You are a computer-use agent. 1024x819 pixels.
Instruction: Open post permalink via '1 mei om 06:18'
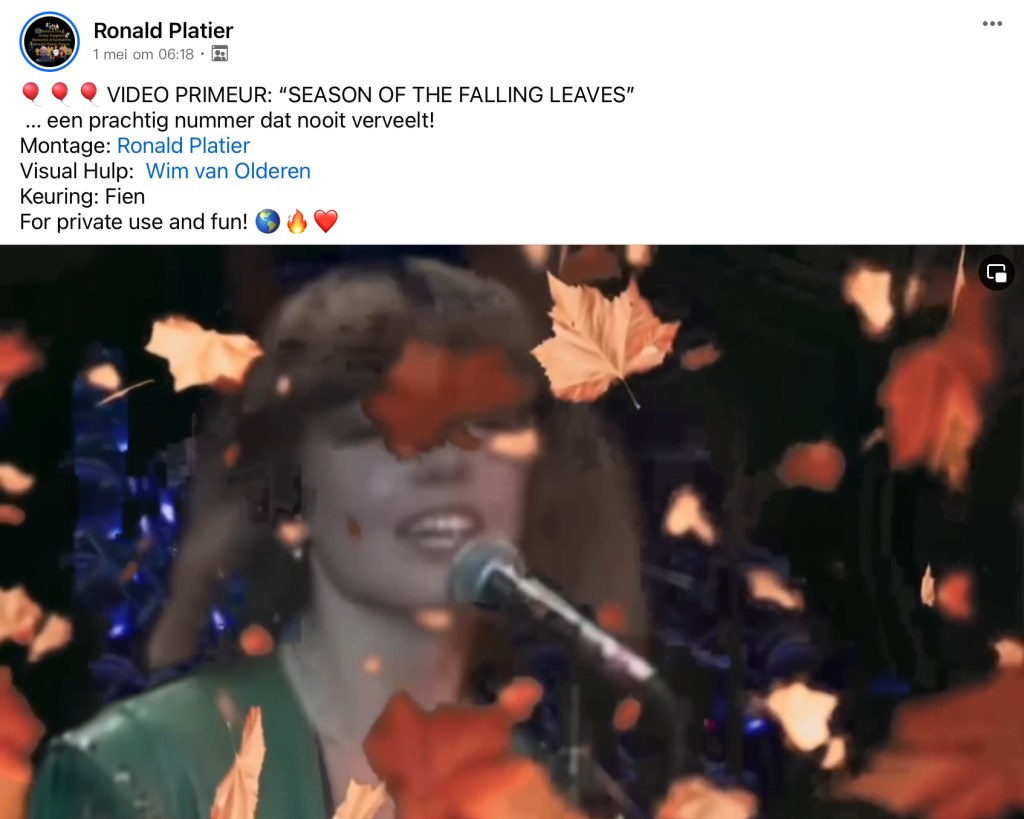click(144, 54)
